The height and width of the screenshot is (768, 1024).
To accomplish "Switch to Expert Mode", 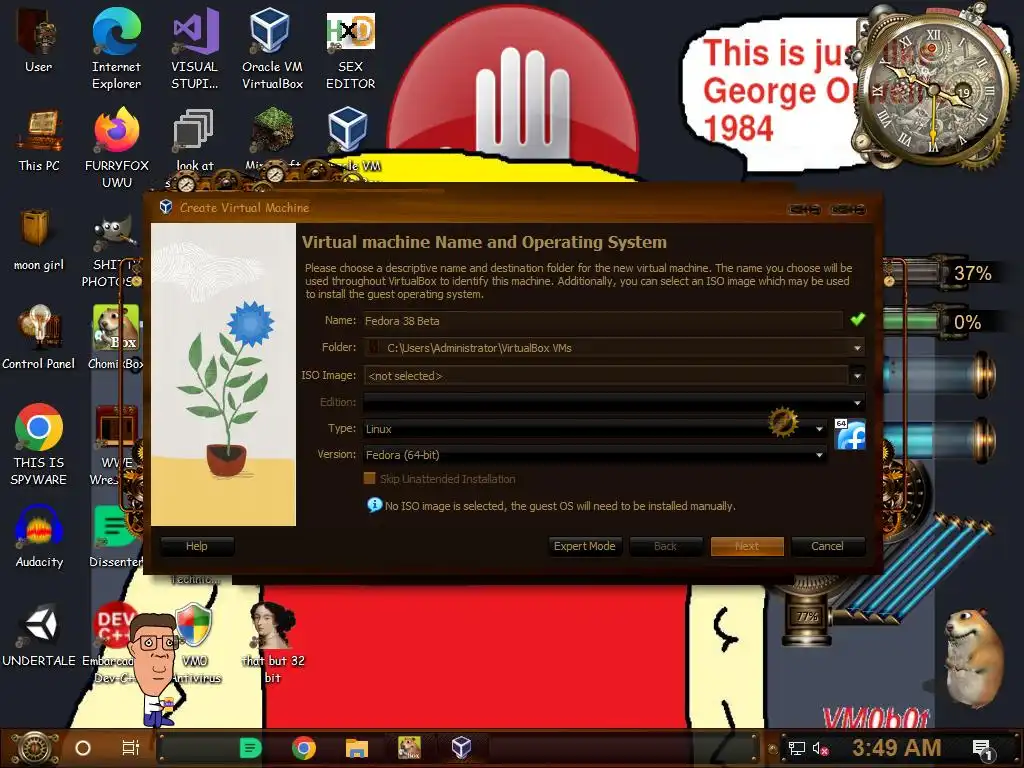I will click(584, 546).
